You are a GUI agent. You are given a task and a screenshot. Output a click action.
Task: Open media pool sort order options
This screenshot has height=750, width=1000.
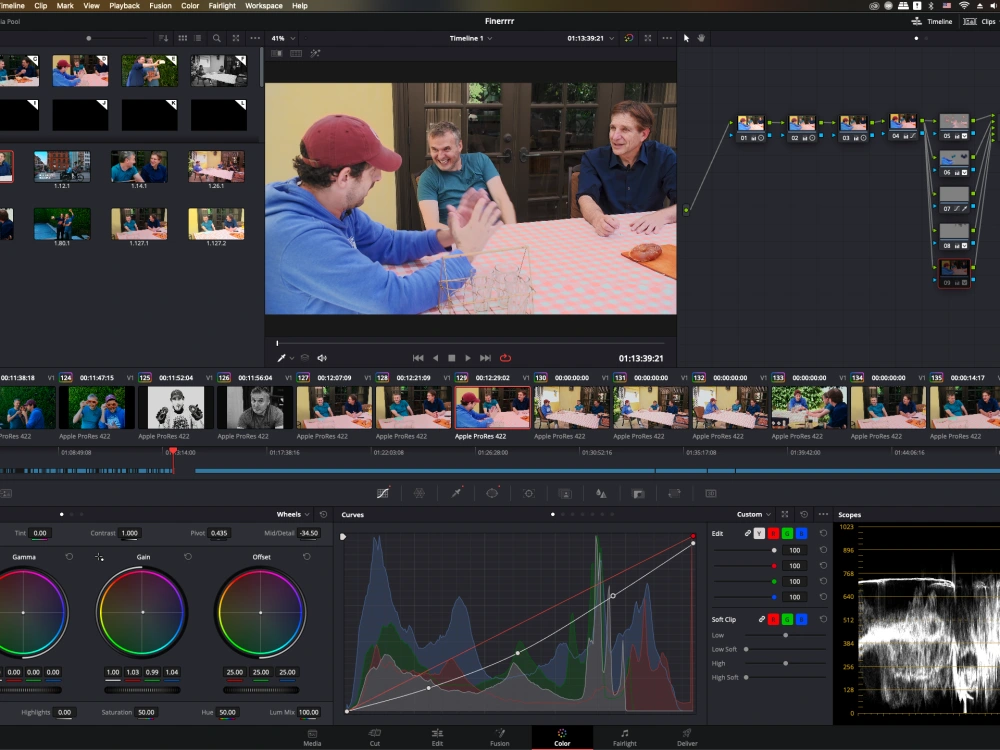163,38
